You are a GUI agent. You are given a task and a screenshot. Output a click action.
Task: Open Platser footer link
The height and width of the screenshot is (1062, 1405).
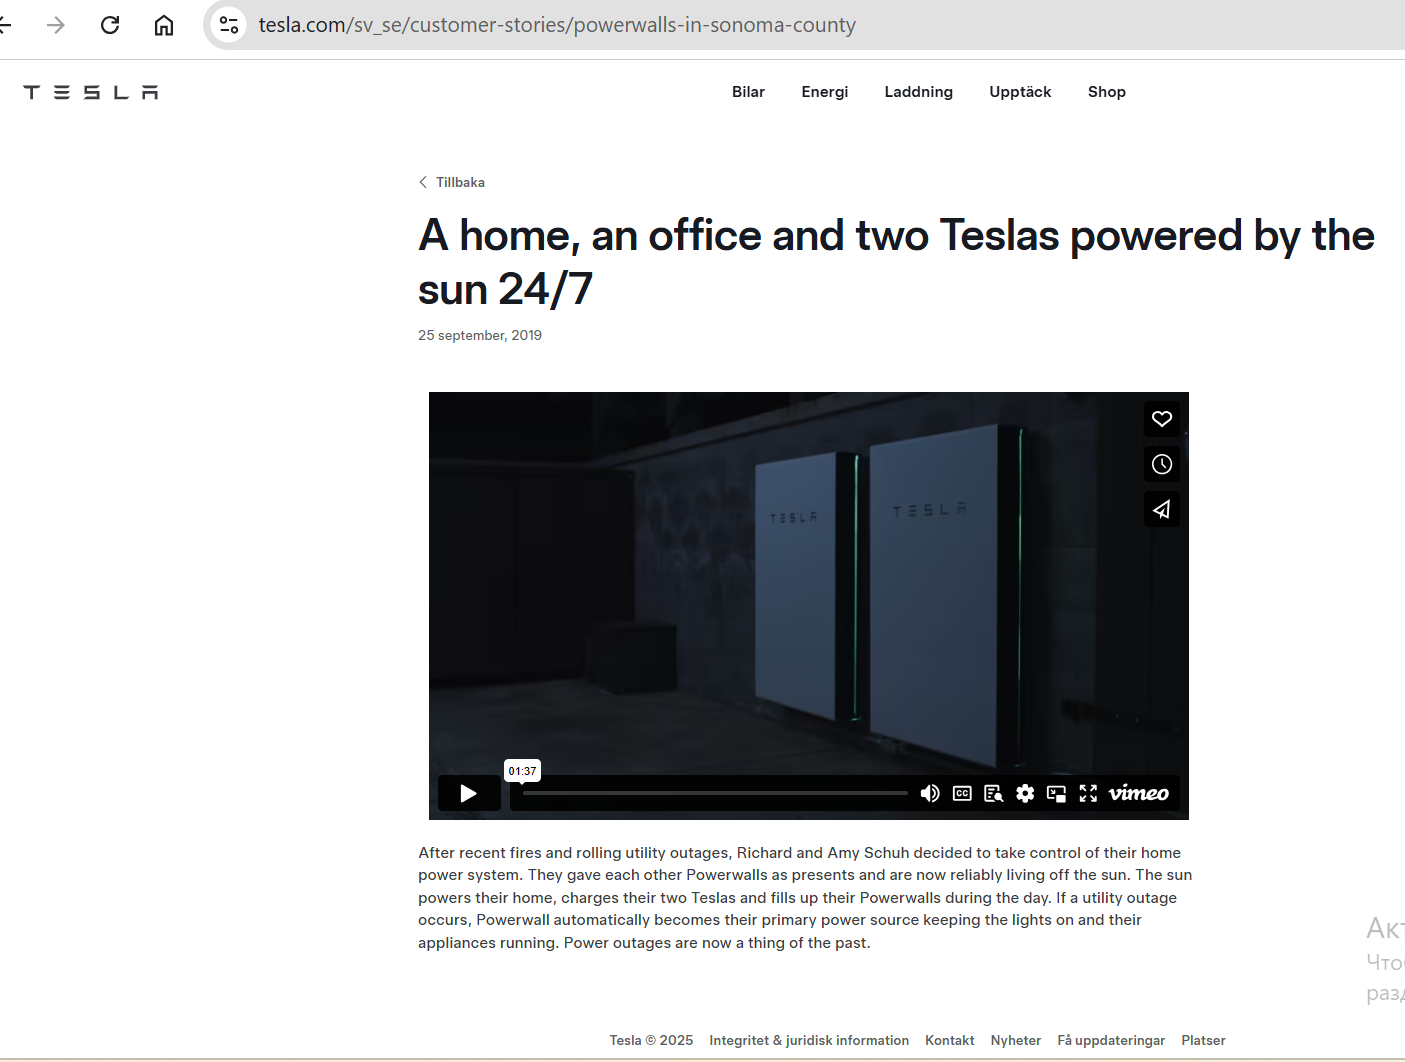(1203, 1040)
